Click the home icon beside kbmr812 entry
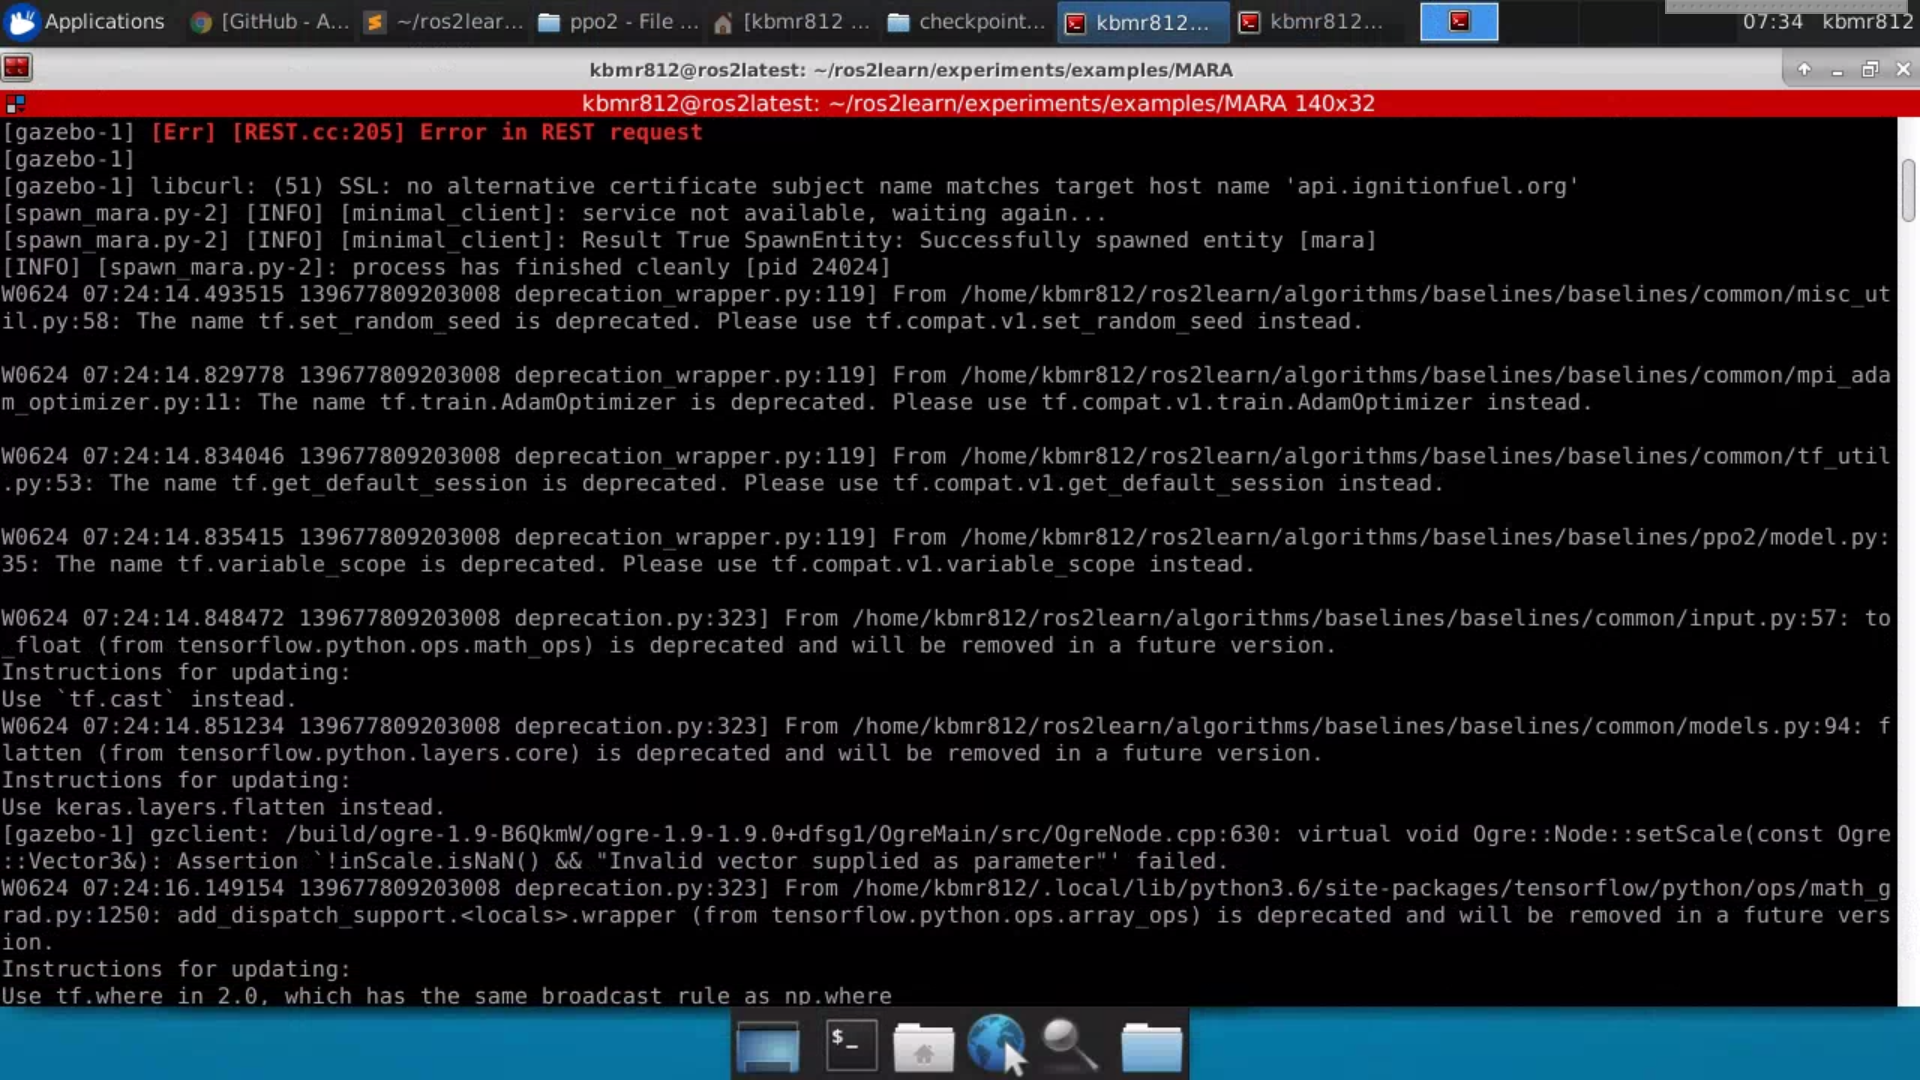1920x1080 pixels. pos(723,21)
